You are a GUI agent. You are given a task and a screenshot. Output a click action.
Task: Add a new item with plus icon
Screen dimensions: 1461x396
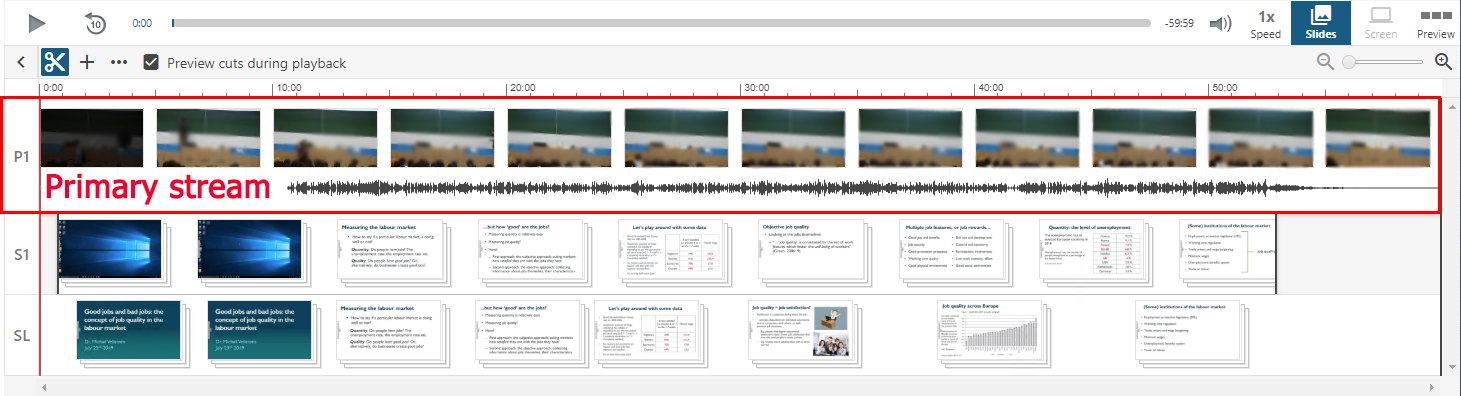87,62
